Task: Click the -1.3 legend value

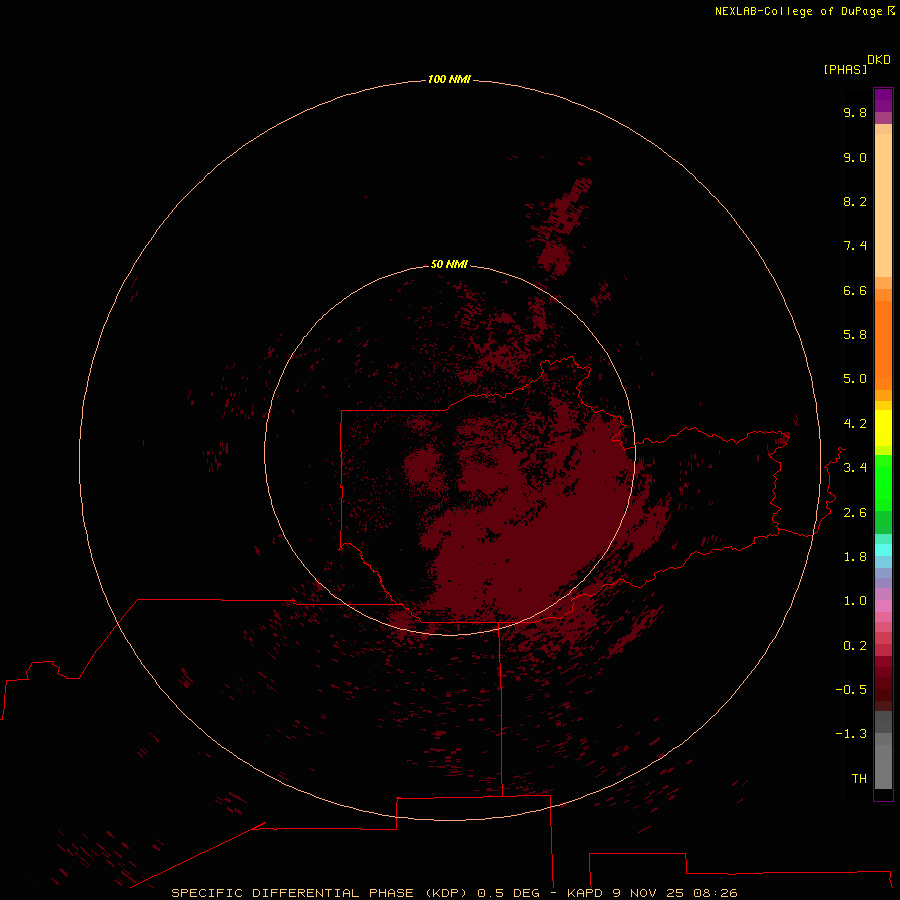Action: click(851, 734)
